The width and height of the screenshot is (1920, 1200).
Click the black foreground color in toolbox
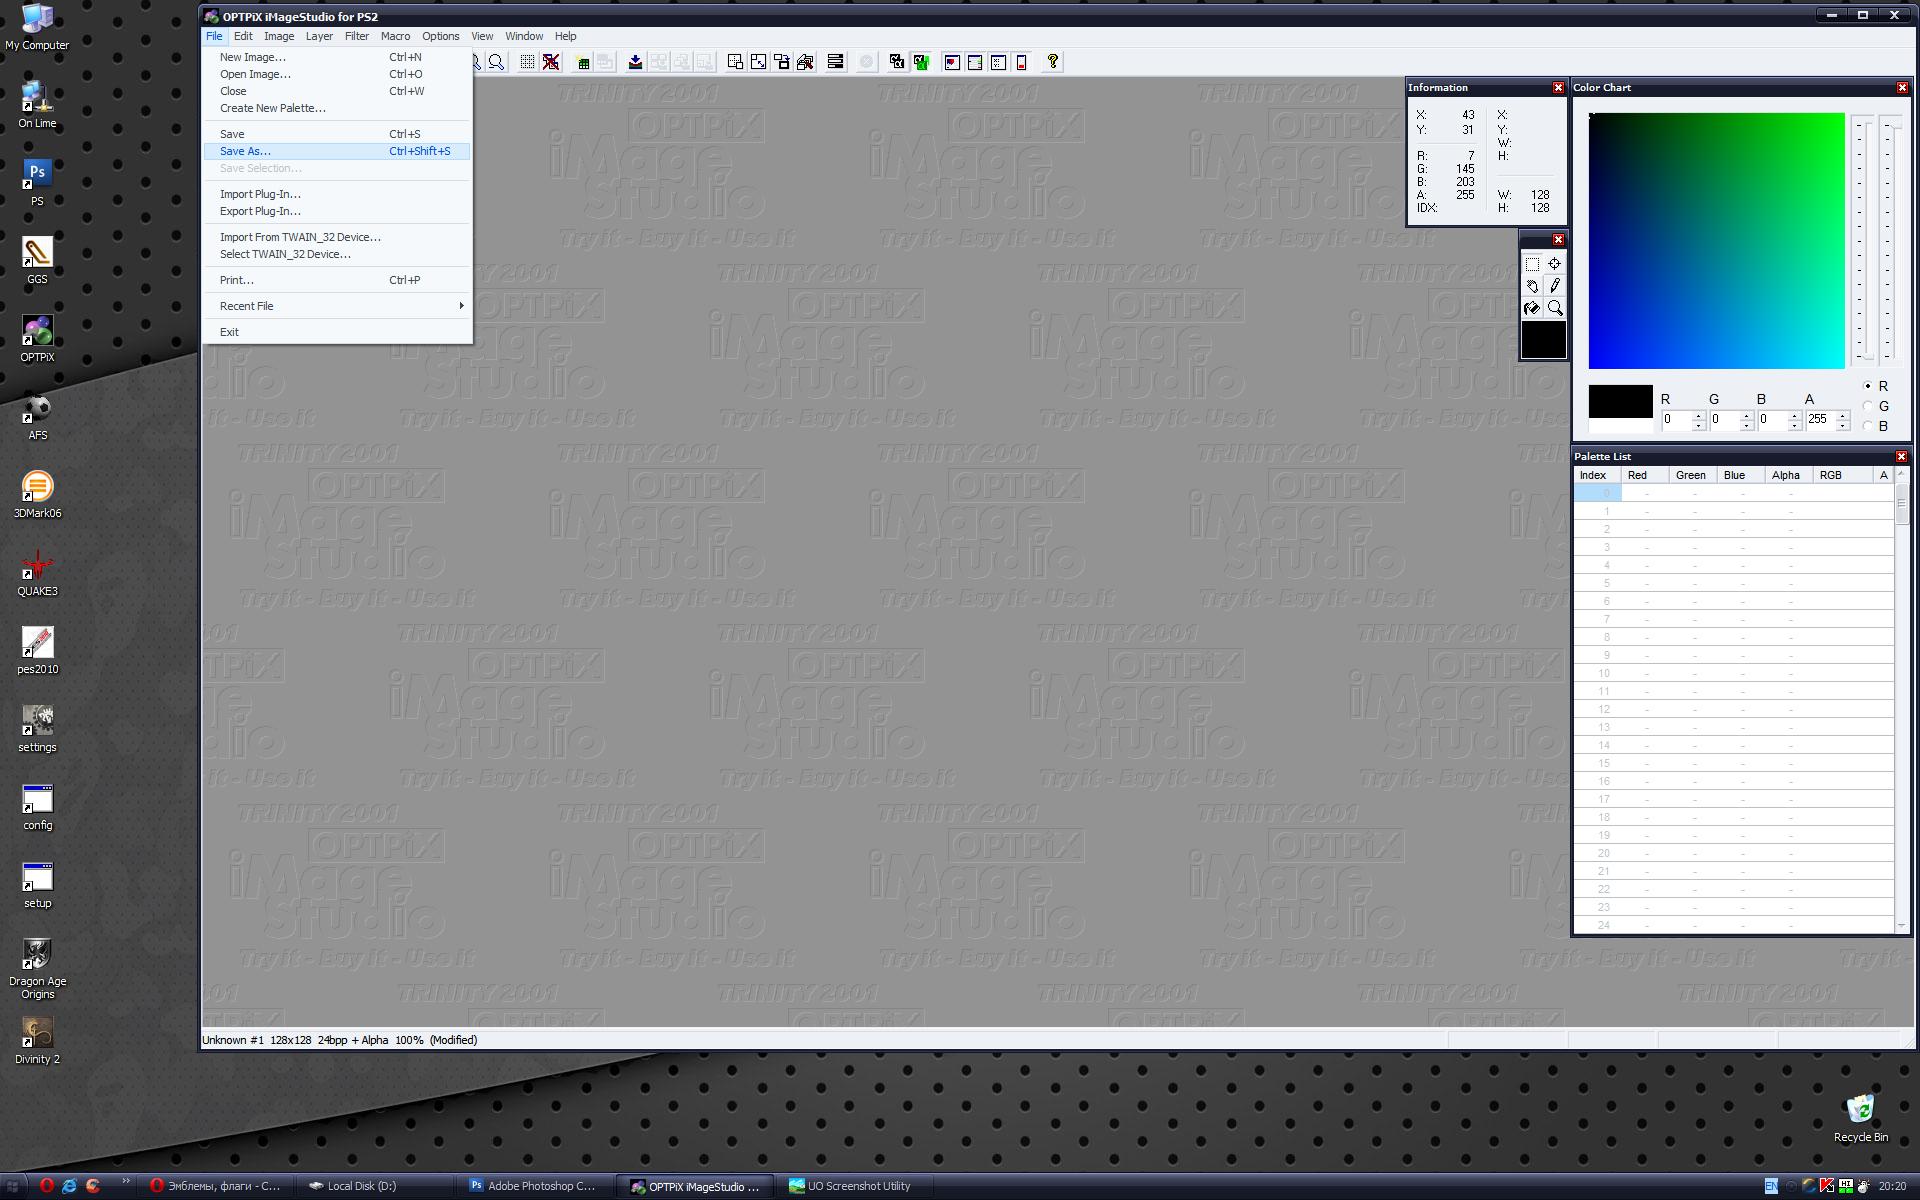(x=1543, y=340)
